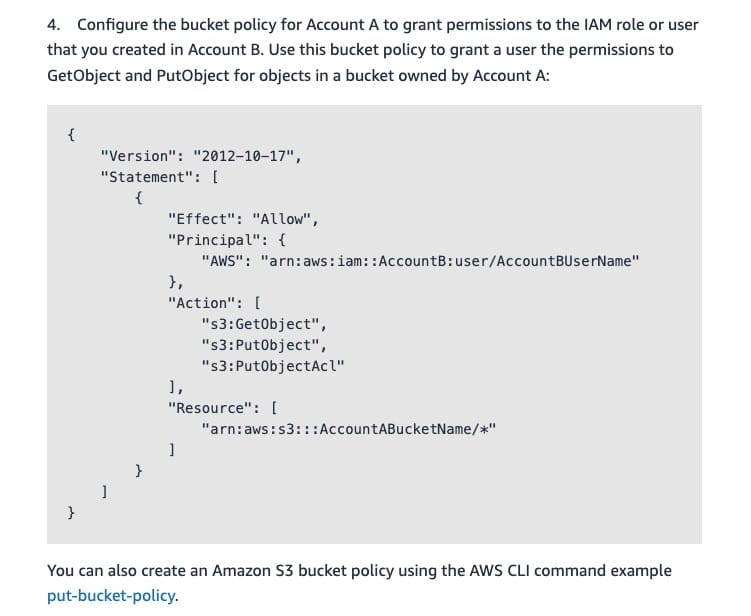Open the put-bucket-policy link

112,596
